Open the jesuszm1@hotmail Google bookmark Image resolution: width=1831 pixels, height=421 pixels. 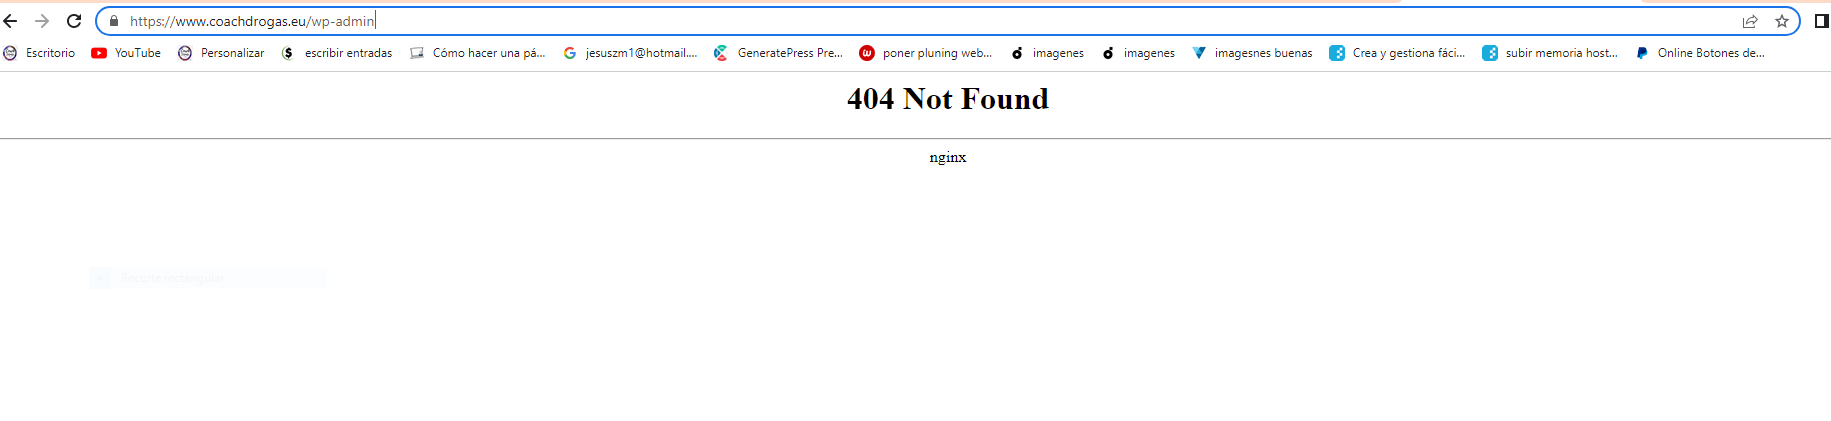click(630, 53)
